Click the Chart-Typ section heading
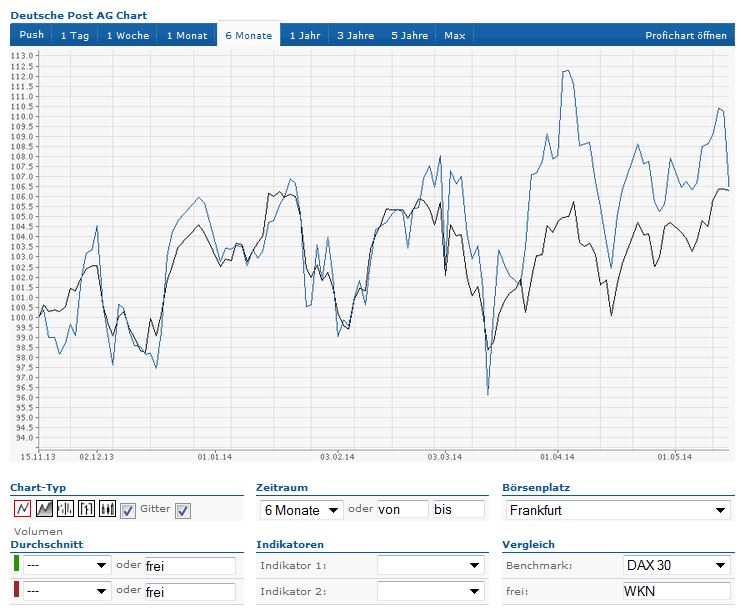 point(38,487)
